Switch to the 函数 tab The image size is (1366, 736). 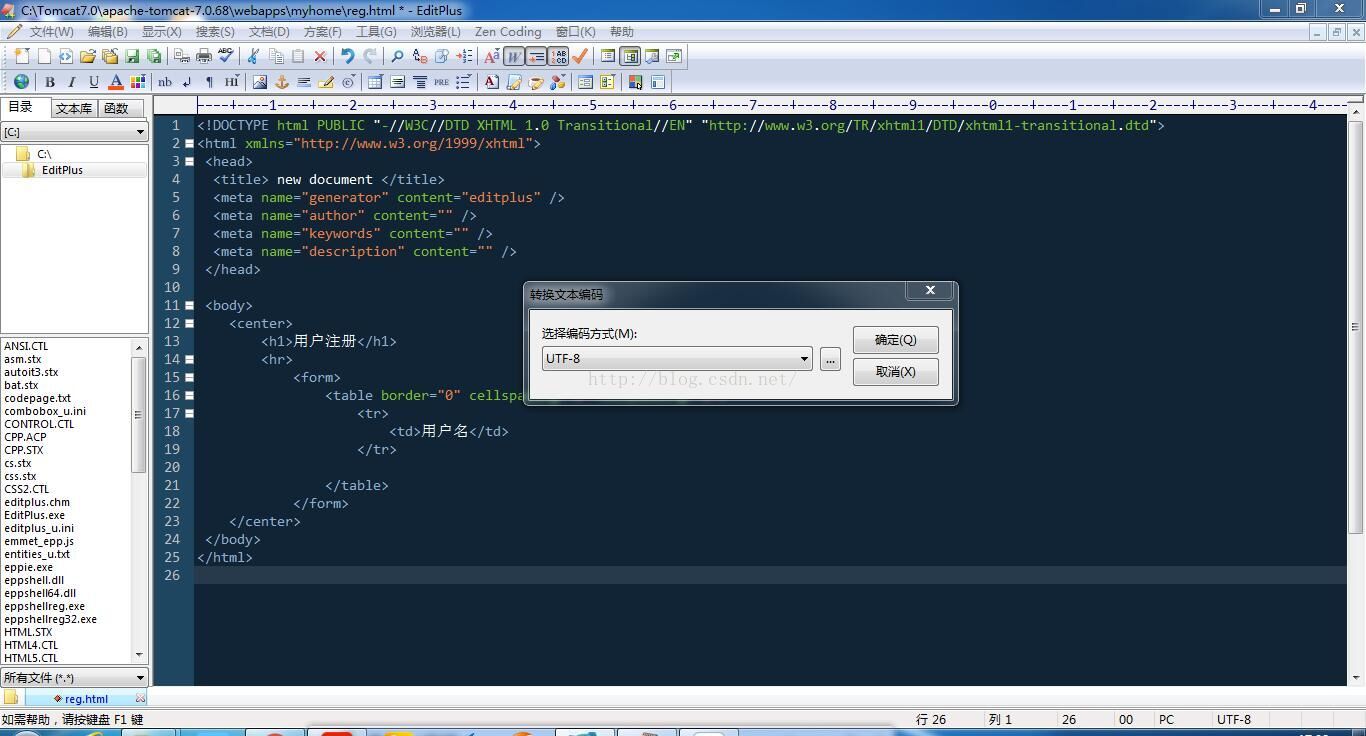(116, 108)
